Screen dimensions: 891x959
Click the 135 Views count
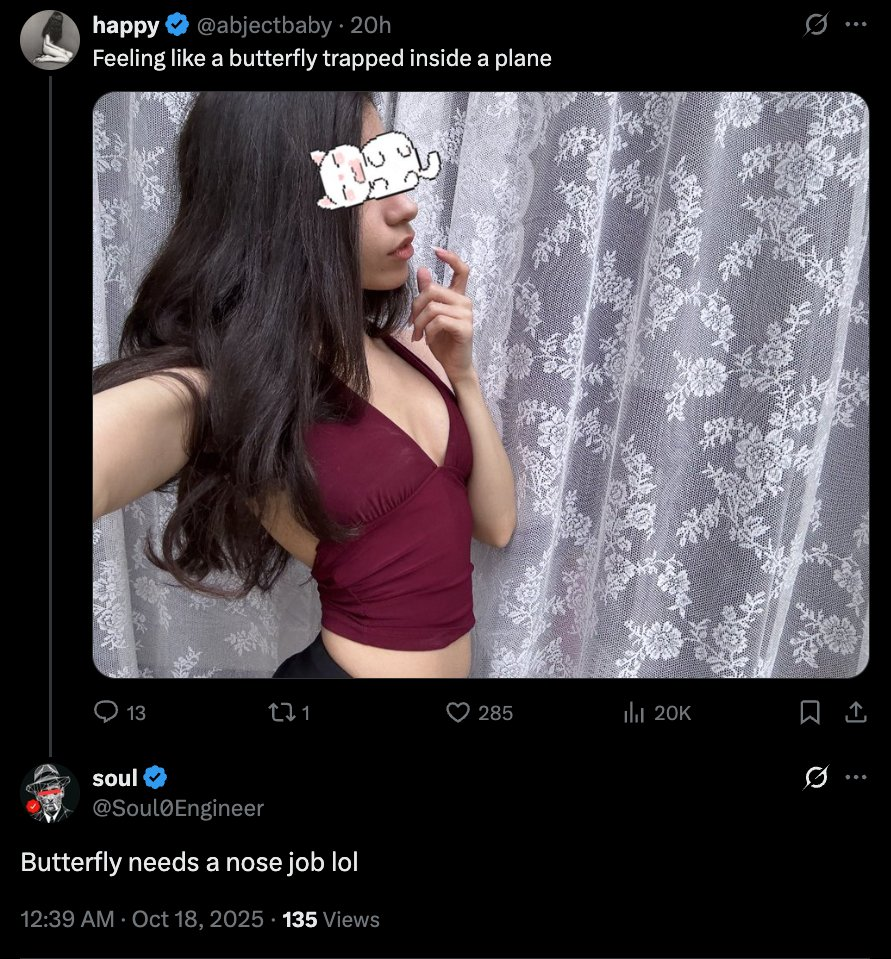(331, 919)
